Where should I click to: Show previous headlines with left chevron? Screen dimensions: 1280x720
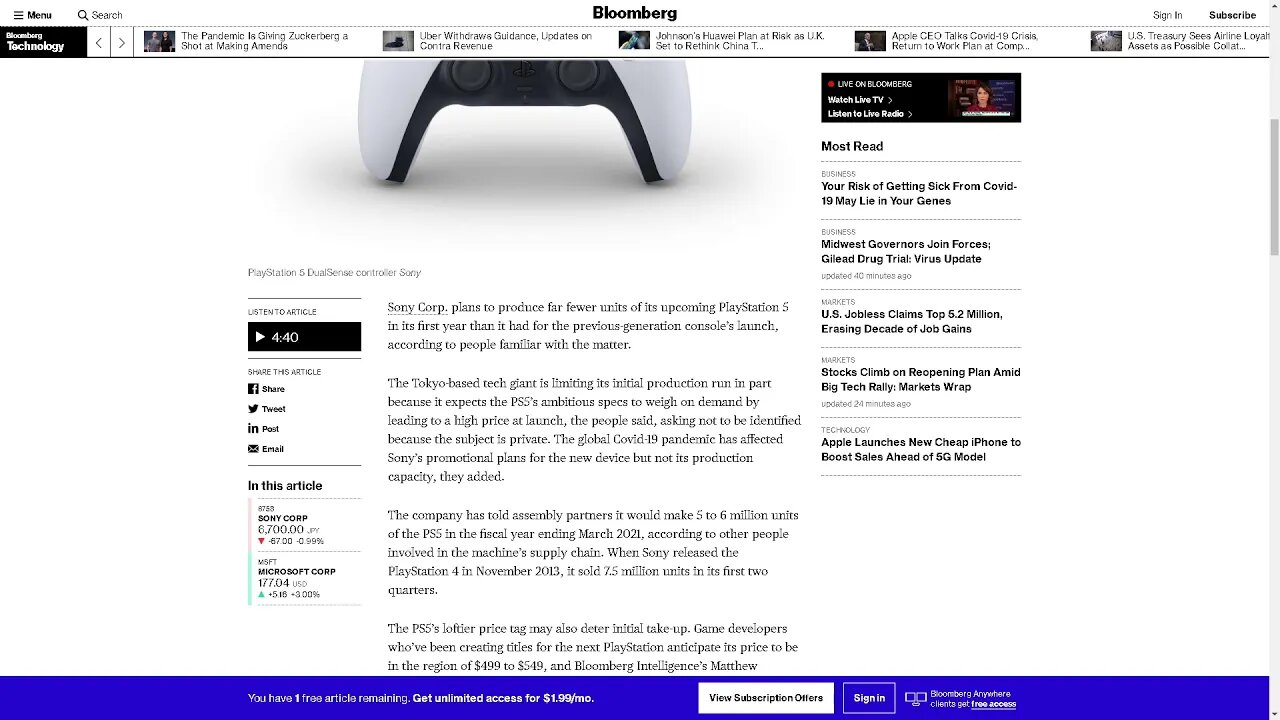[99, 42]
